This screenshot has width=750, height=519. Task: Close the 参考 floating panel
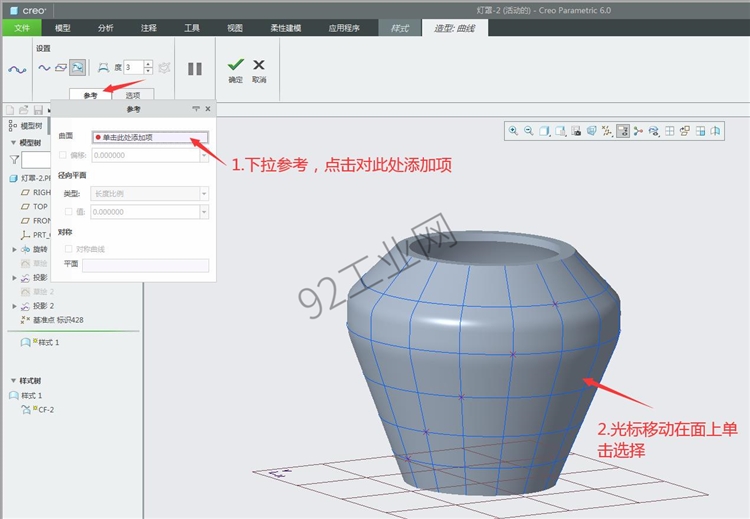(x=208, y=109)
